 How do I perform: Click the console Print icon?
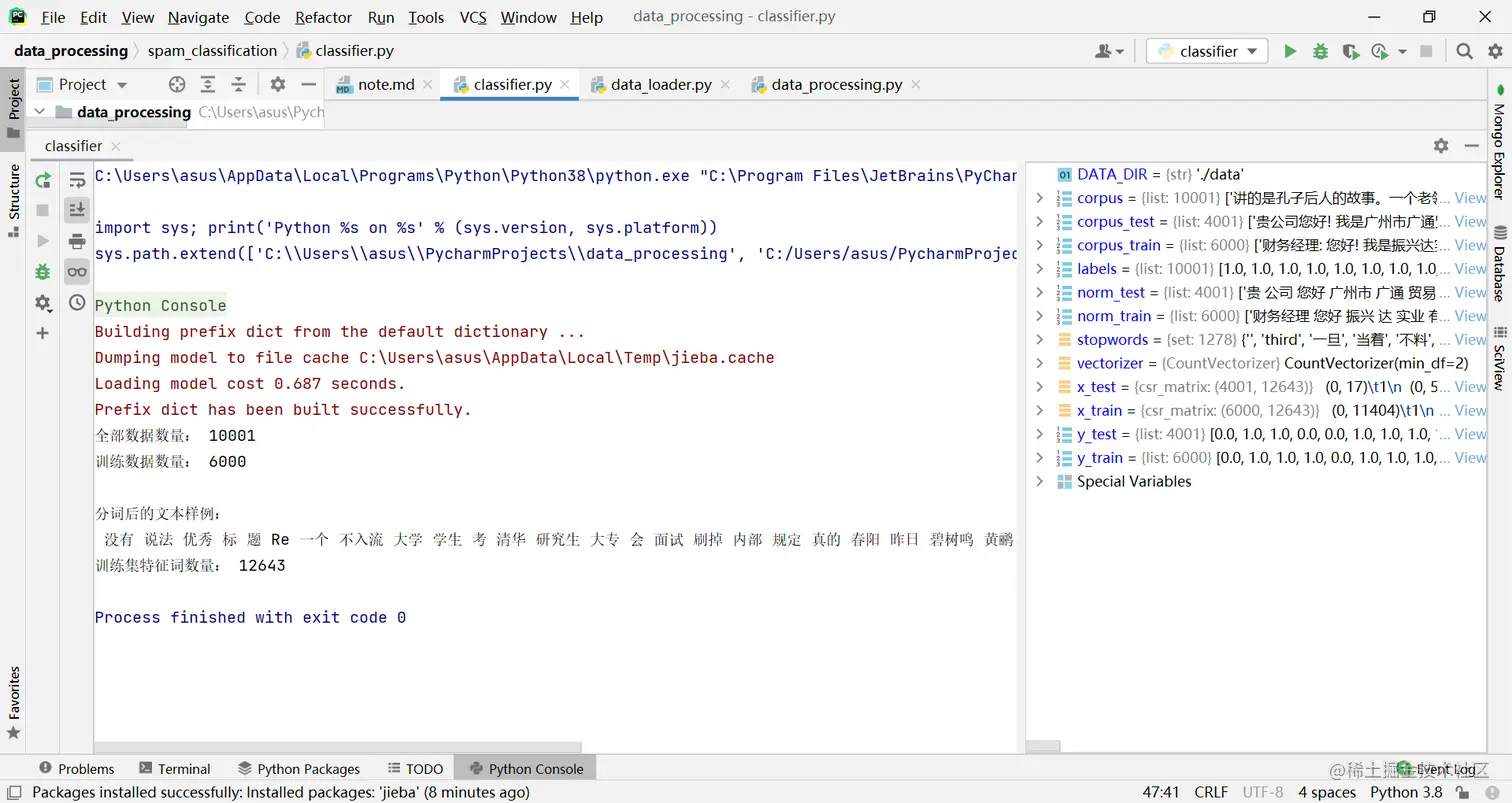pos(77,241)
